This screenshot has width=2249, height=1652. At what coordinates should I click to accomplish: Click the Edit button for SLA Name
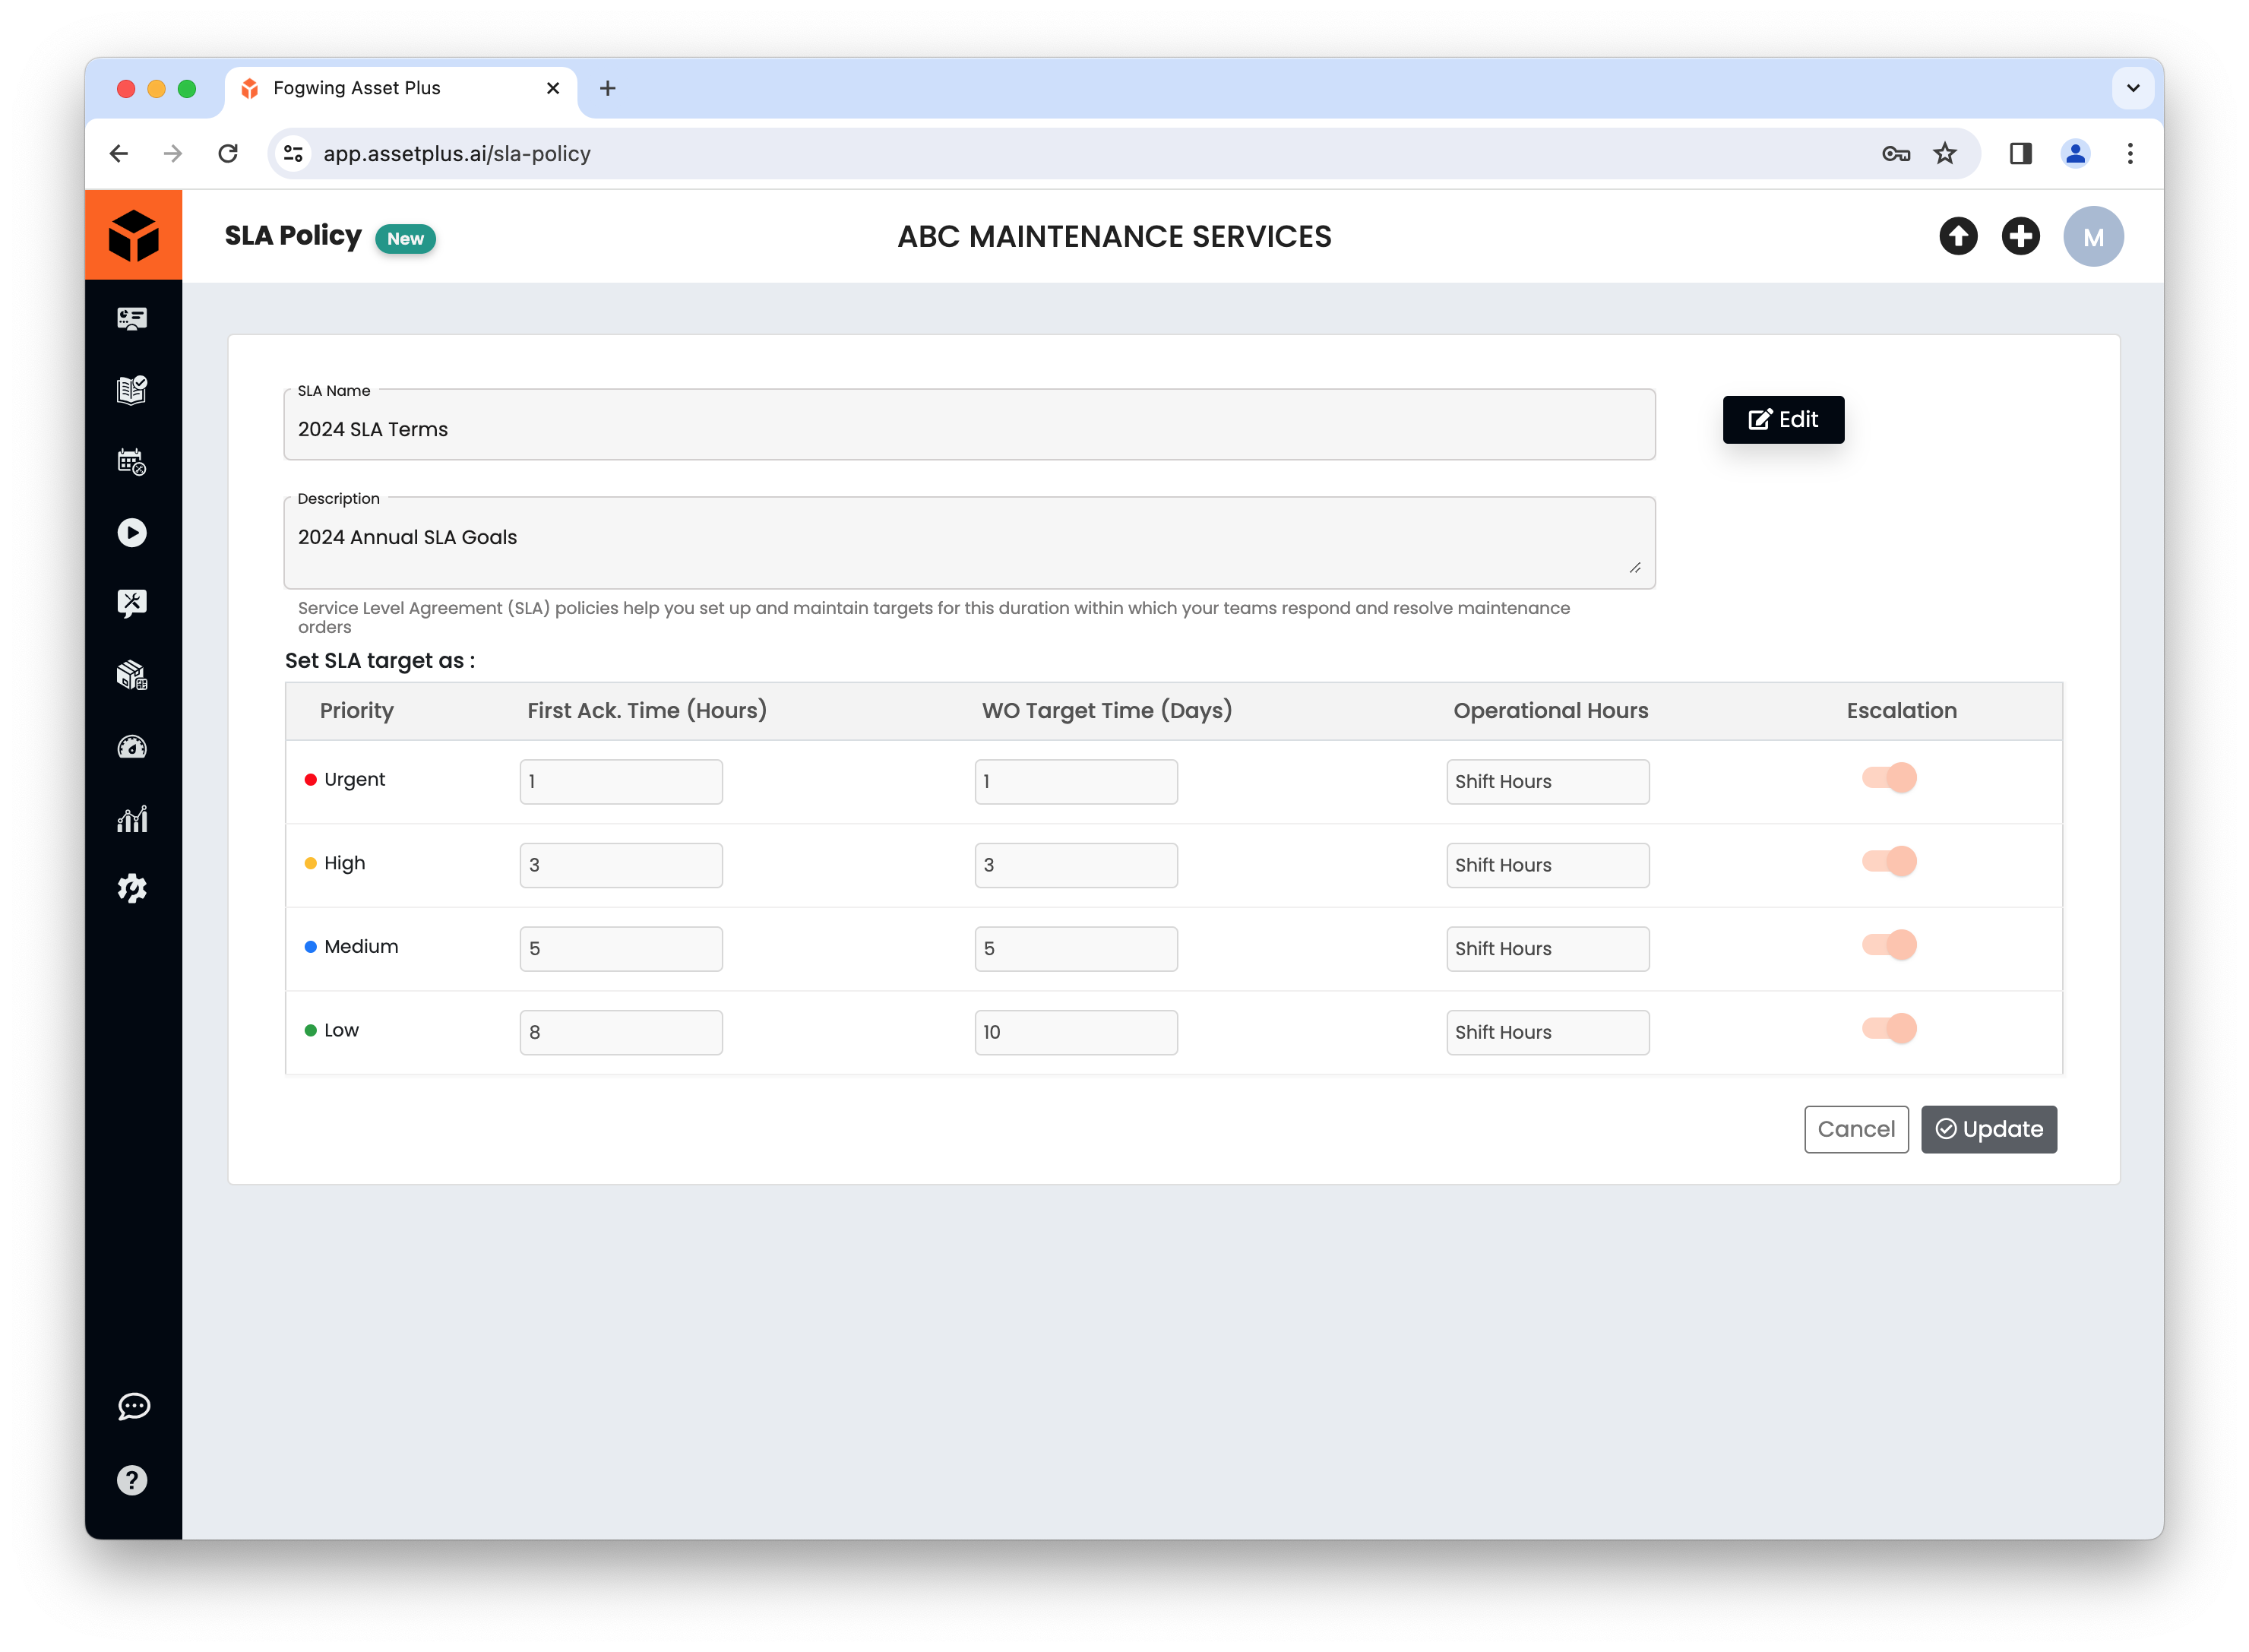(1781, 419)
